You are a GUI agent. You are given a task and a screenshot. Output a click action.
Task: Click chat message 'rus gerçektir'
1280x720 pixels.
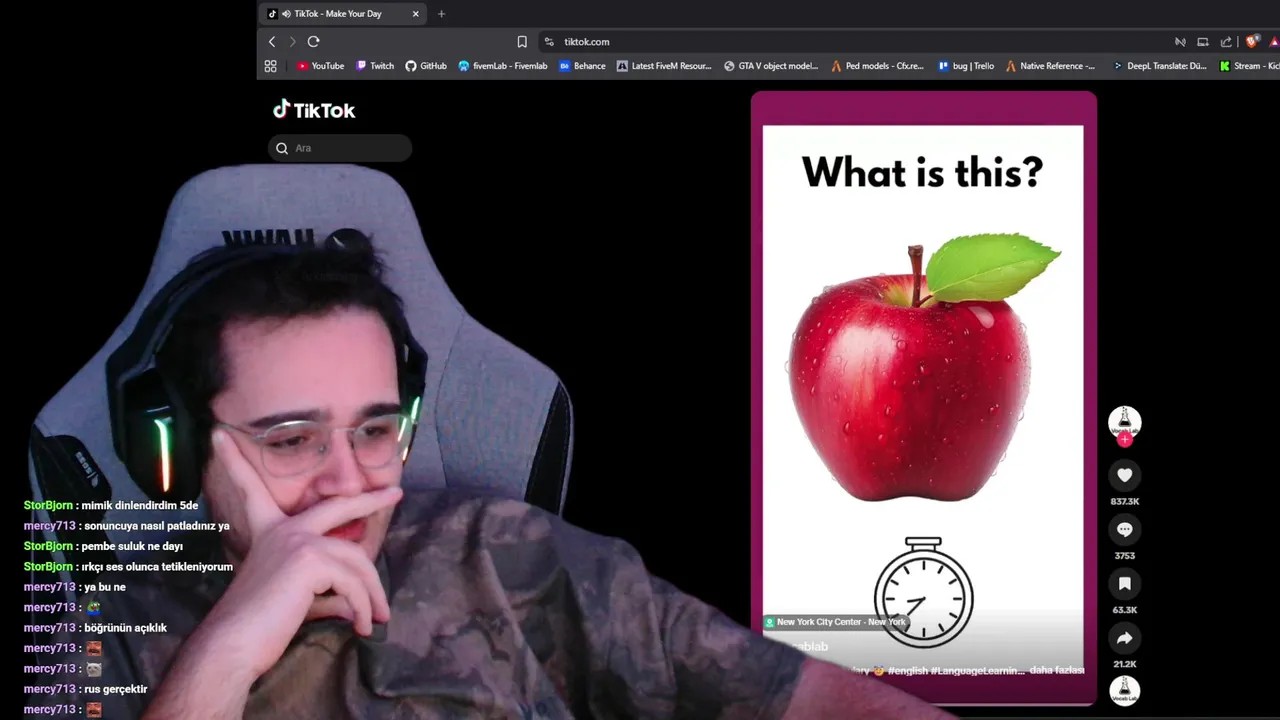pos(115,689)
